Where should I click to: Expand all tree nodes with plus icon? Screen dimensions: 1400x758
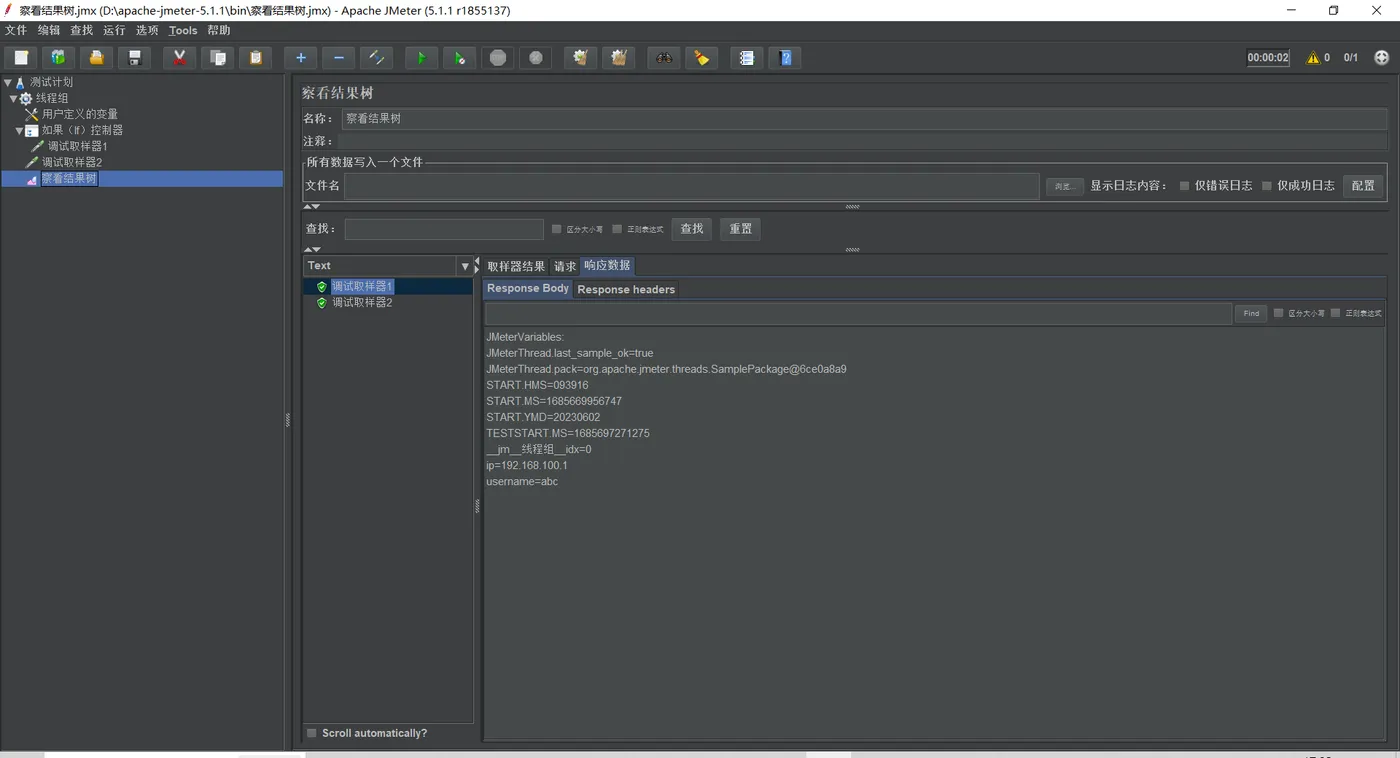300,58
